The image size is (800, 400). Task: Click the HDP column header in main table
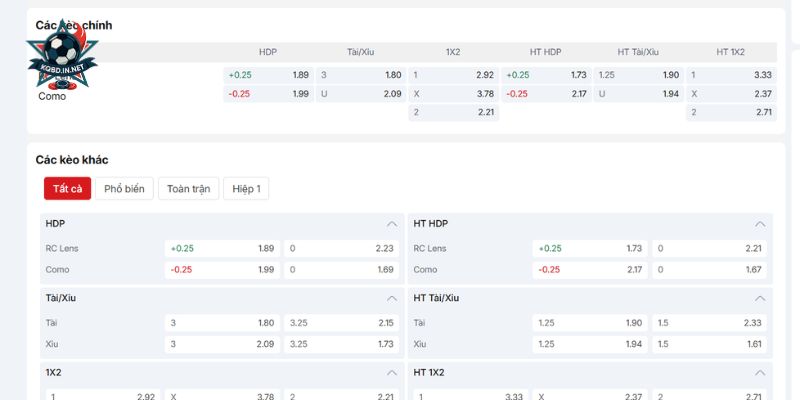point(268,52)
